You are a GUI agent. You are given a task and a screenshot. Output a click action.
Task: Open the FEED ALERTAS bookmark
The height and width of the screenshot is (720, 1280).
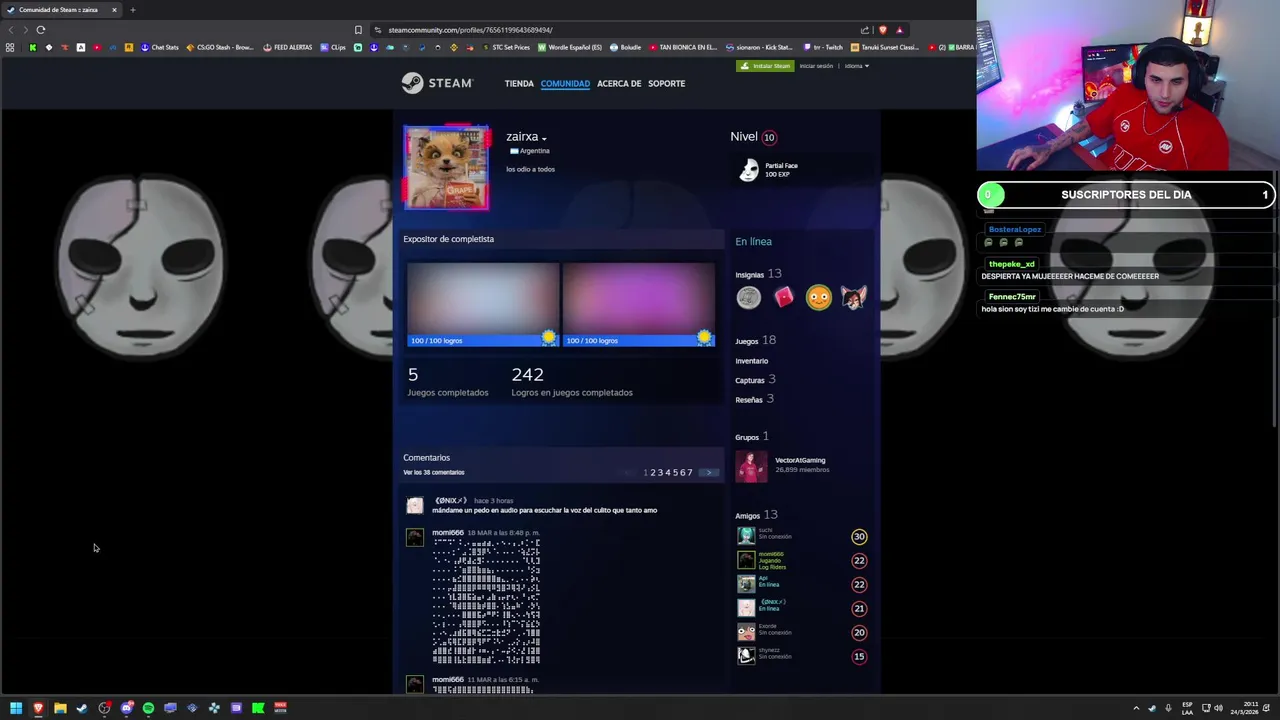(287, 47)
